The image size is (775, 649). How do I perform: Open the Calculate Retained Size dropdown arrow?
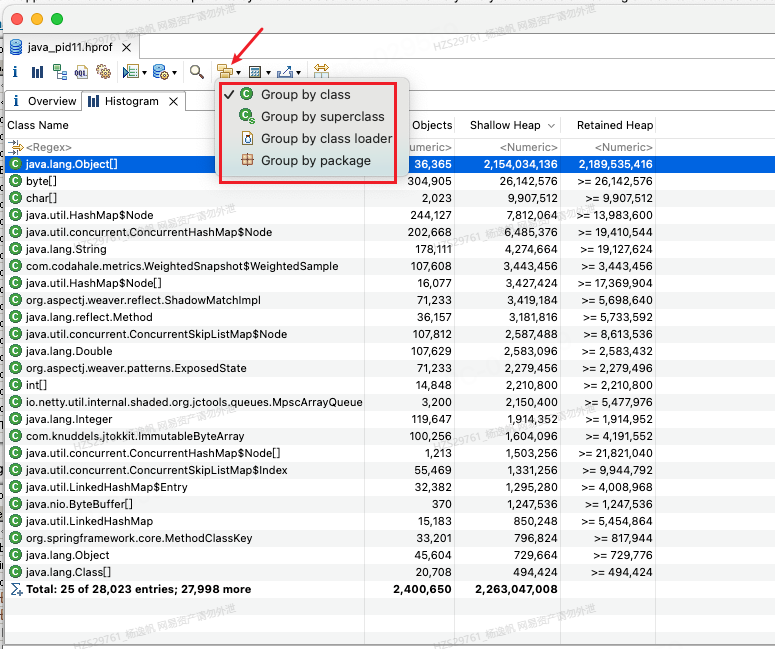click(x=268, y=73)
